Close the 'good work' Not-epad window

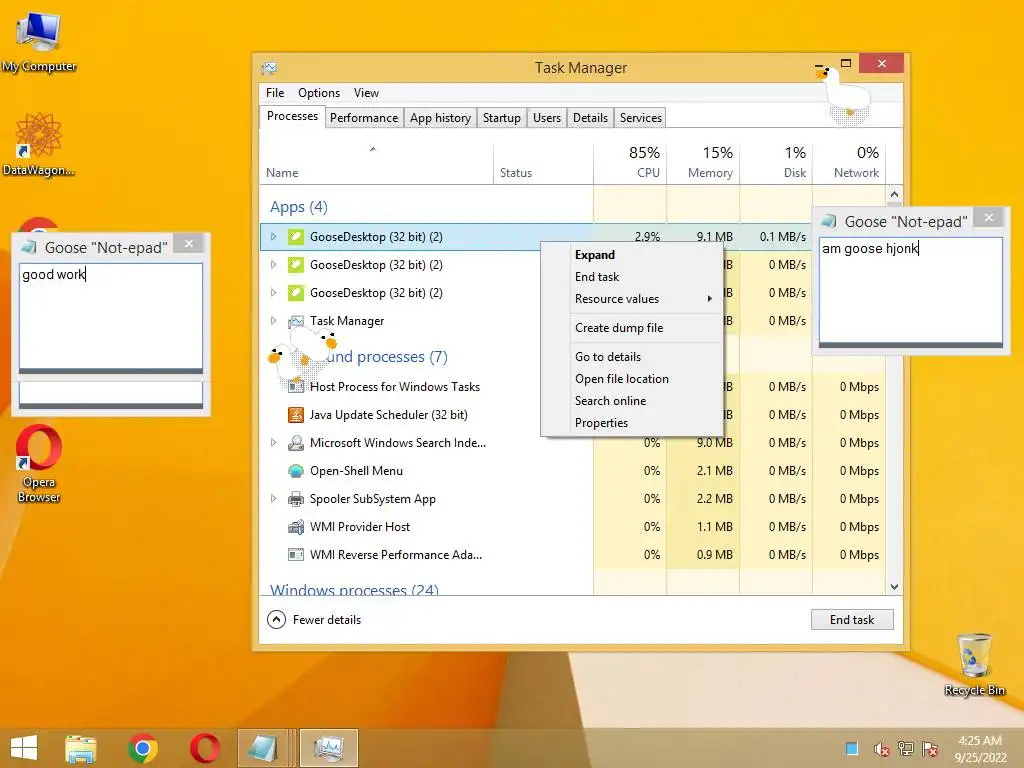coord(189,244)
